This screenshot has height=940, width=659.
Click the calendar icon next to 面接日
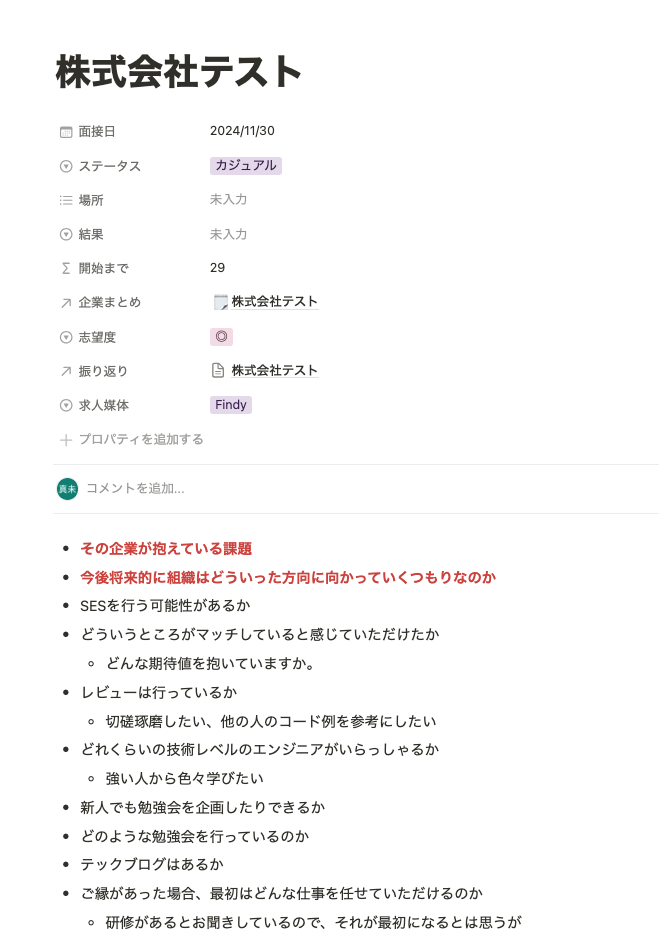pos(64,131)
